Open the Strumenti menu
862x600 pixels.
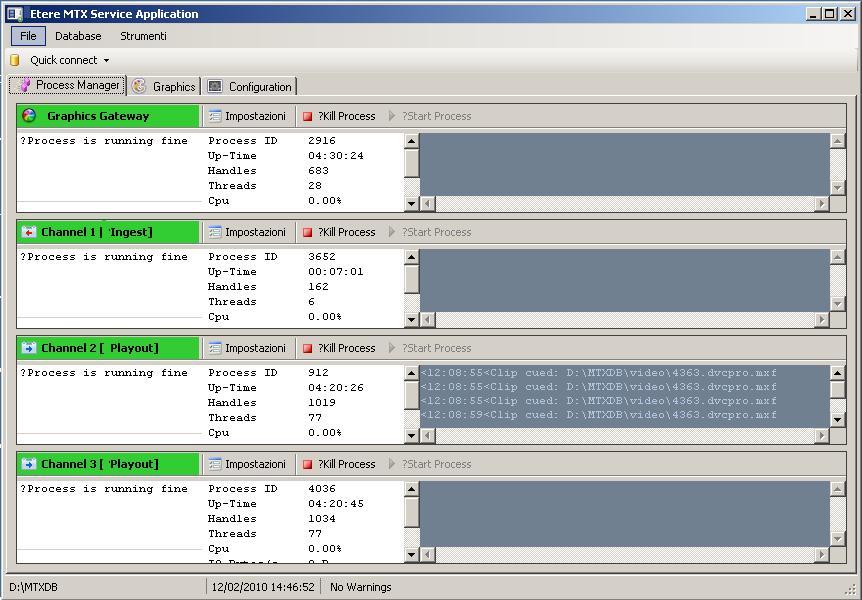143,36
